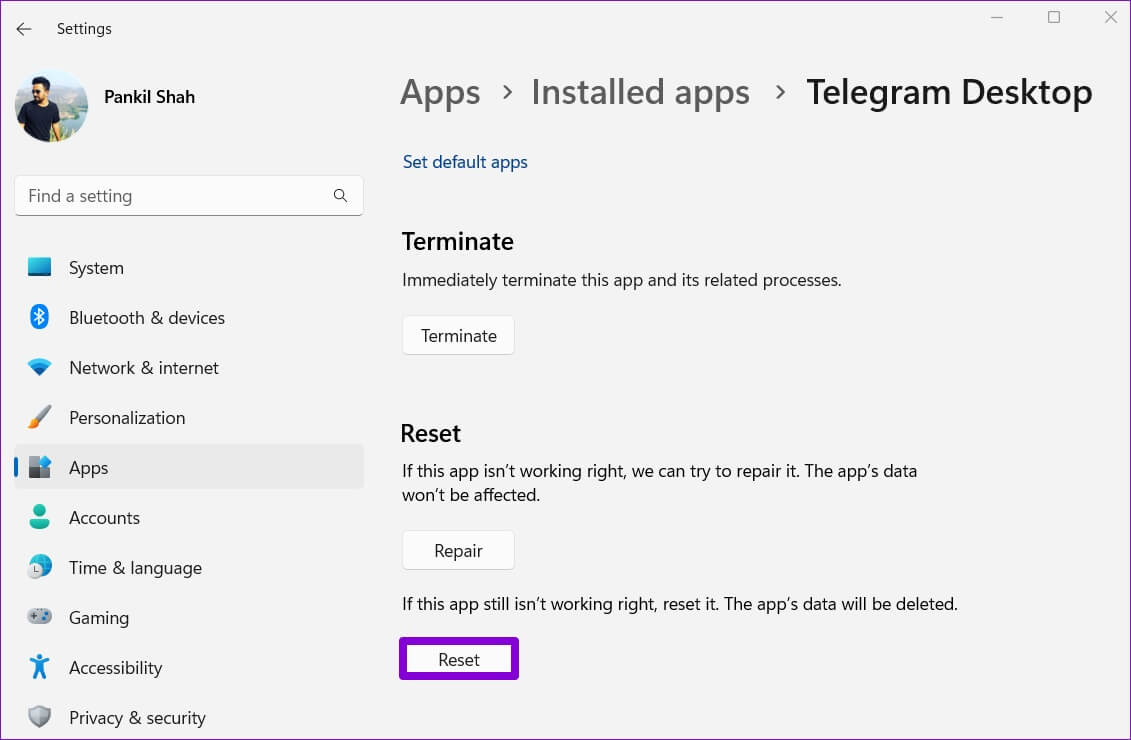Minimize the Settings window
The height and width of the screenshot is (740, 1131).
[x=997, y=17]
